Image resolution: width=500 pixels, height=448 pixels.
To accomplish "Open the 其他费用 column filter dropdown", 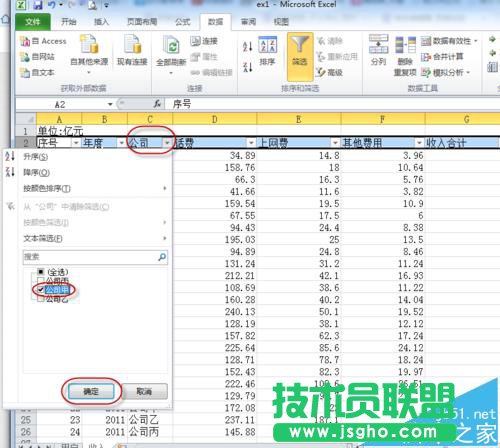I will pyautogui.click(x=419, y=143).
